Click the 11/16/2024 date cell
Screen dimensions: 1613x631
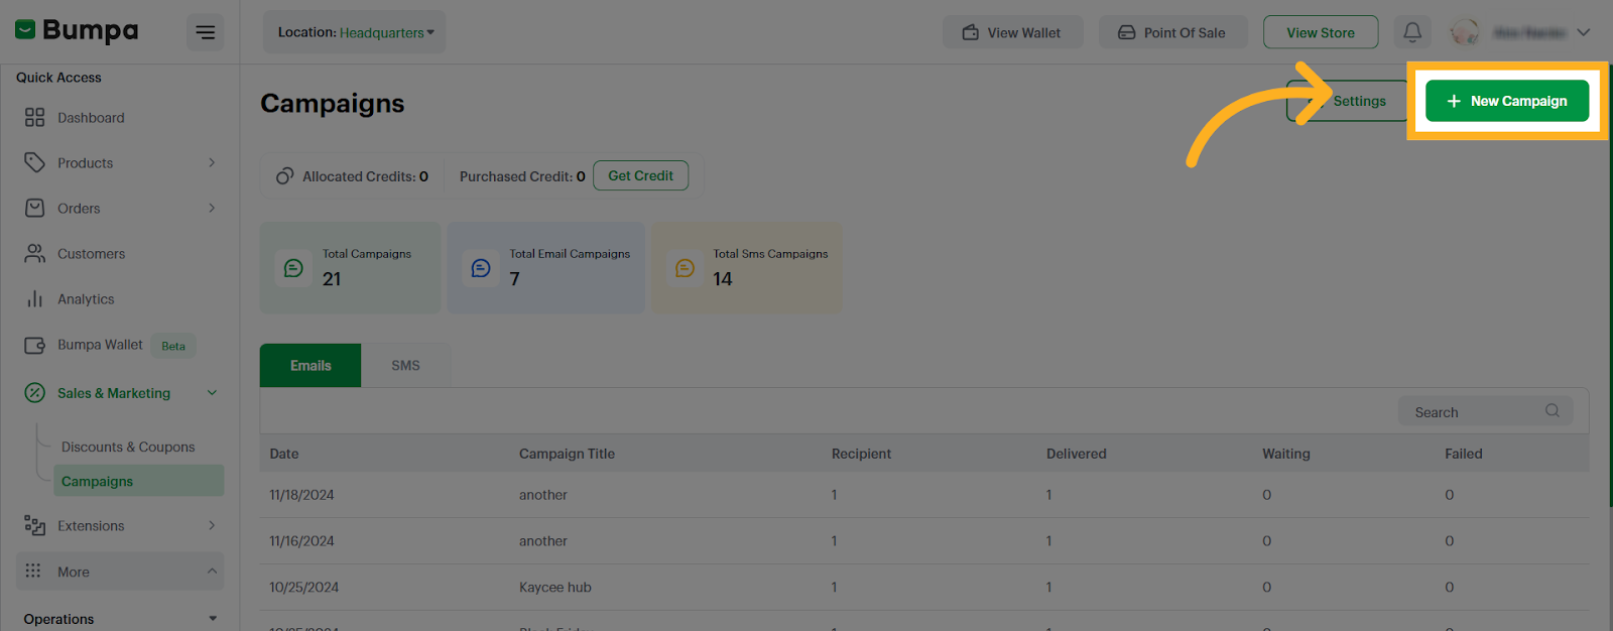302,541
